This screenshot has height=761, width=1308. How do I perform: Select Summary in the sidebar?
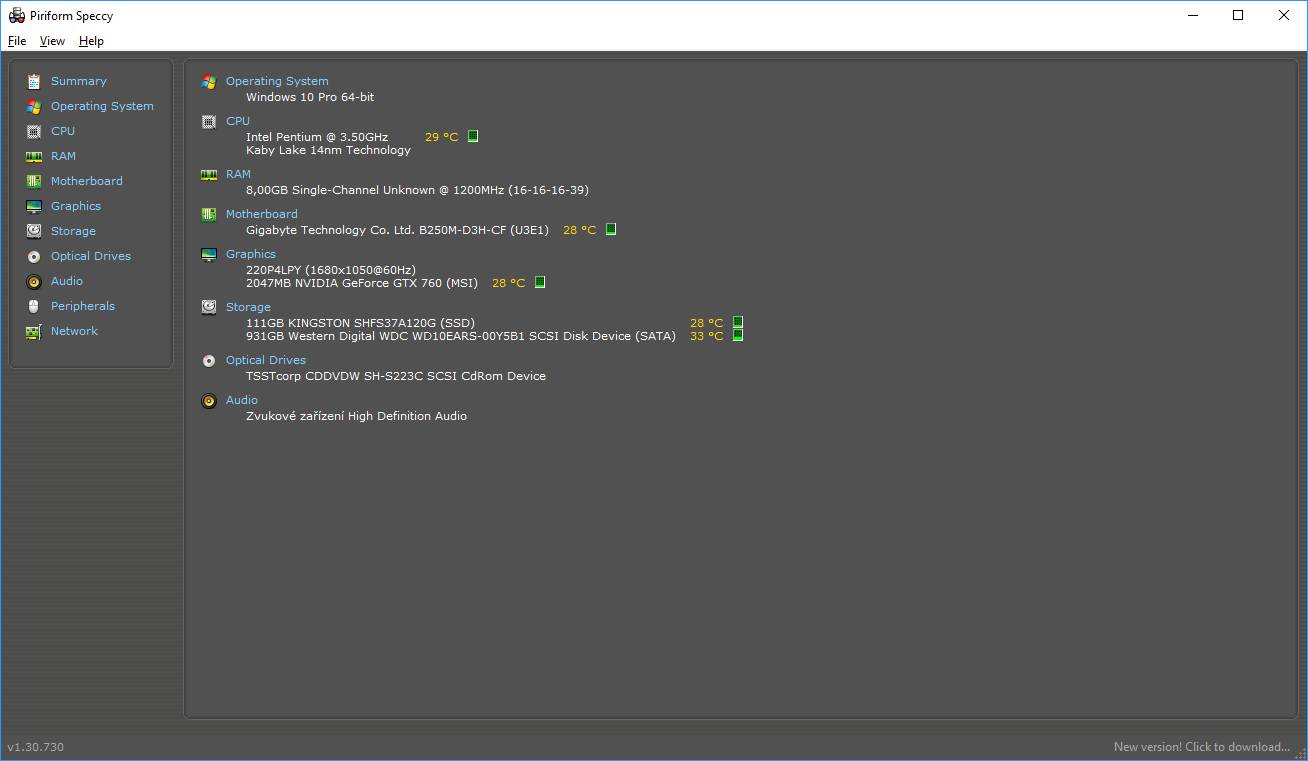[79, 81]
